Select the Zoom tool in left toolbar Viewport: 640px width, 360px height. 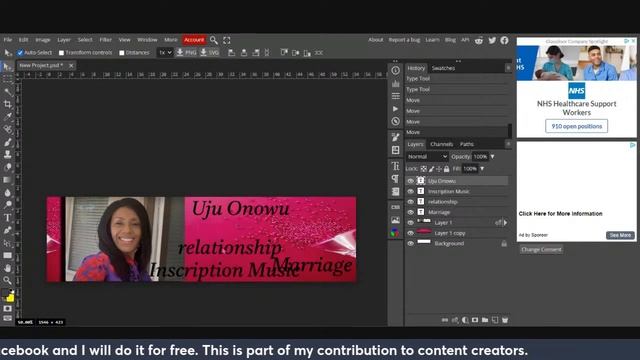[x=7, y=280]
